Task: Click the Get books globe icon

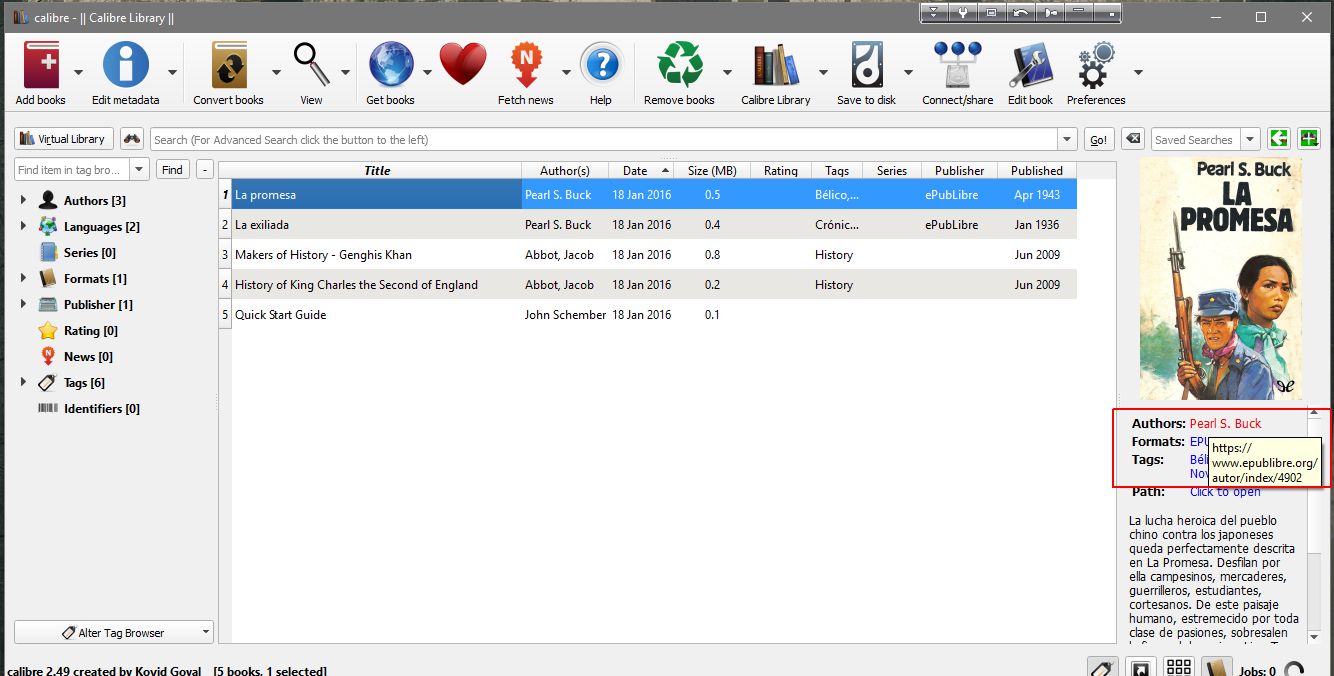Action: 391,66
